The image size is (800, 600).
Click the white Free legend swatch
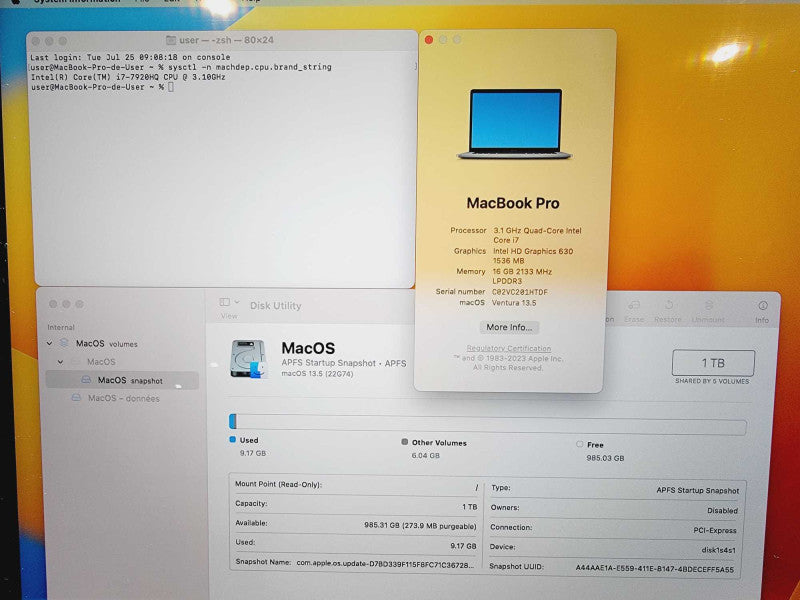pyautogui.click(x=580, y=444)
